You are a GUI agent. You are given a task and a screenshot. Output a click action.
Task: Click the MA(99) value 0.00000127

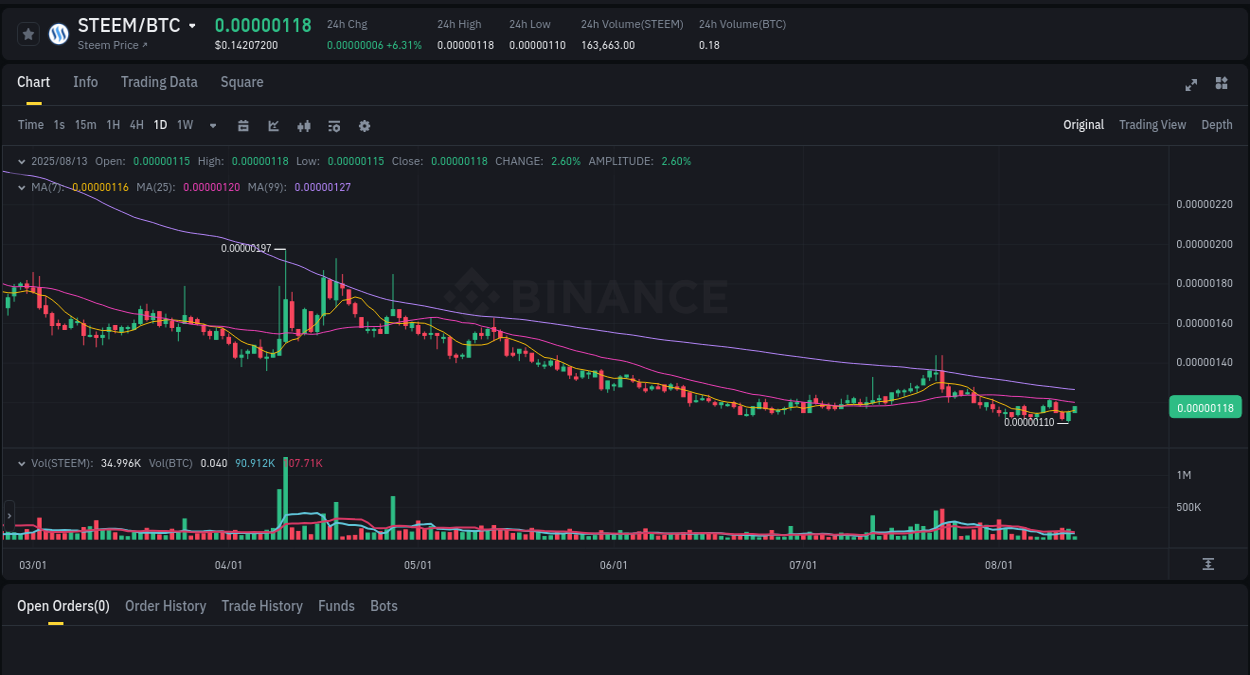(322, 187)
